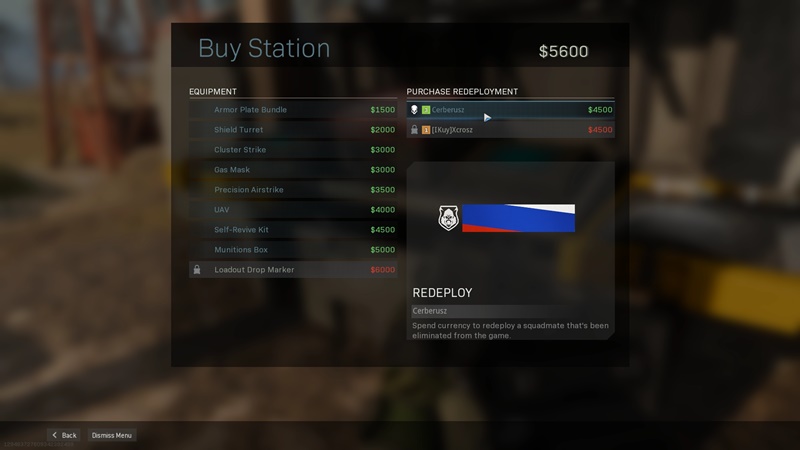This screenshot has width=800, height=450.
Task: Click the lock icon beside Loadout Drop Marker
Action: tap(197, 269)
